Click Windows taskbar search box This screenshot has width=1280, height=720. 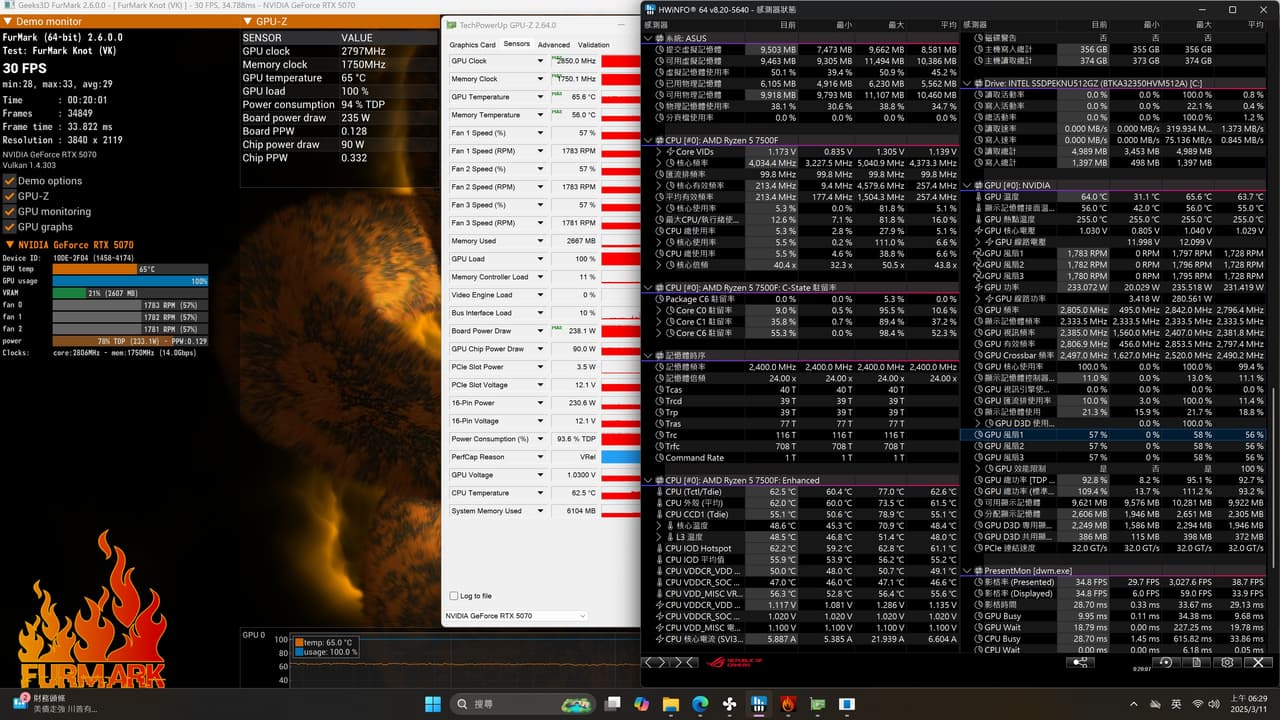[522, 704]
